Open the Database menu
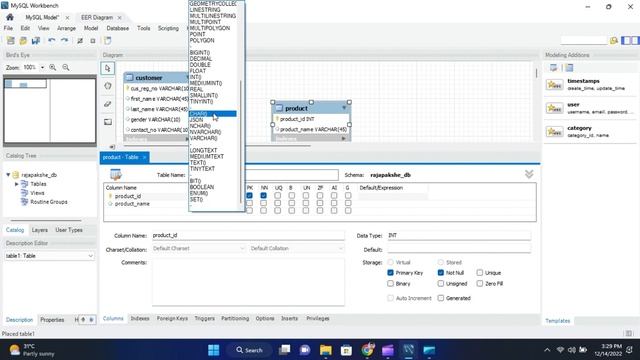Image resolution: width=640 pixels, height=360 pixels. [118, 28]
